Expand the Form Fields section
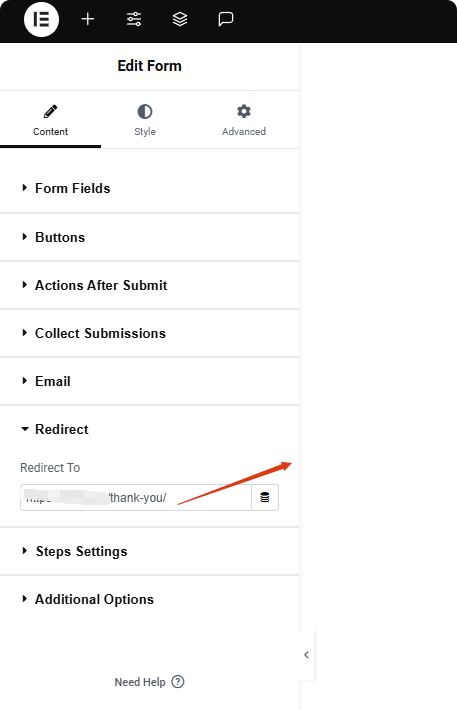The image size is (457, 710). 149,188
